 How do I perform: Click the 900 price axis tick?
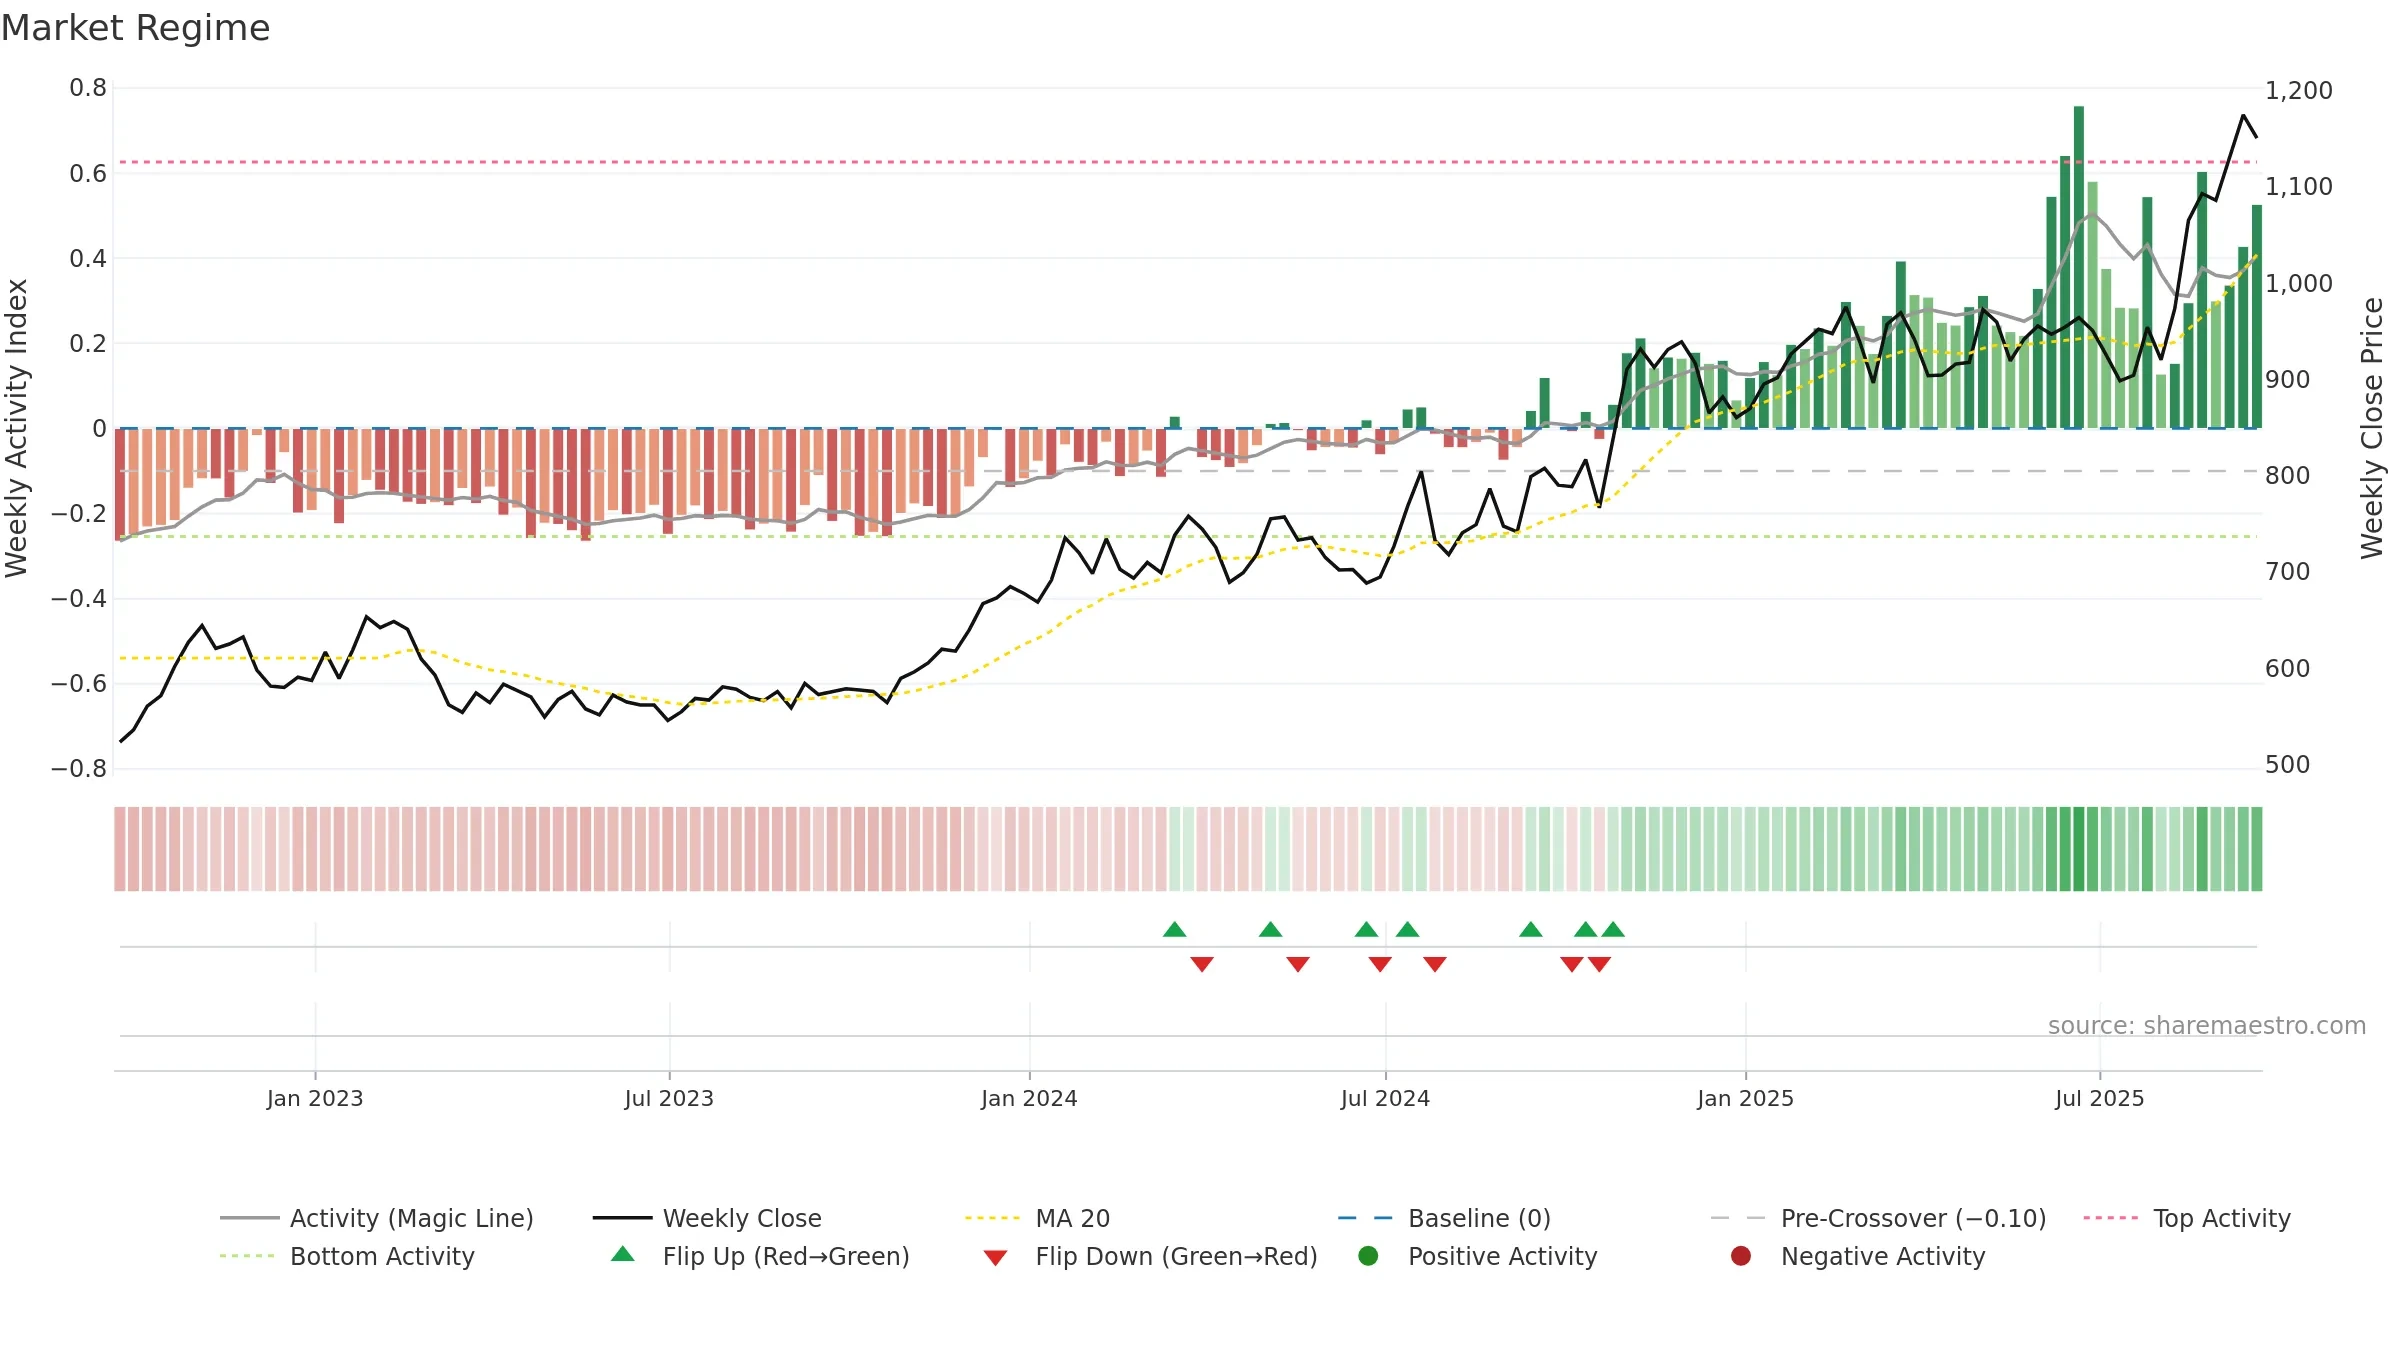[2287, 380]
